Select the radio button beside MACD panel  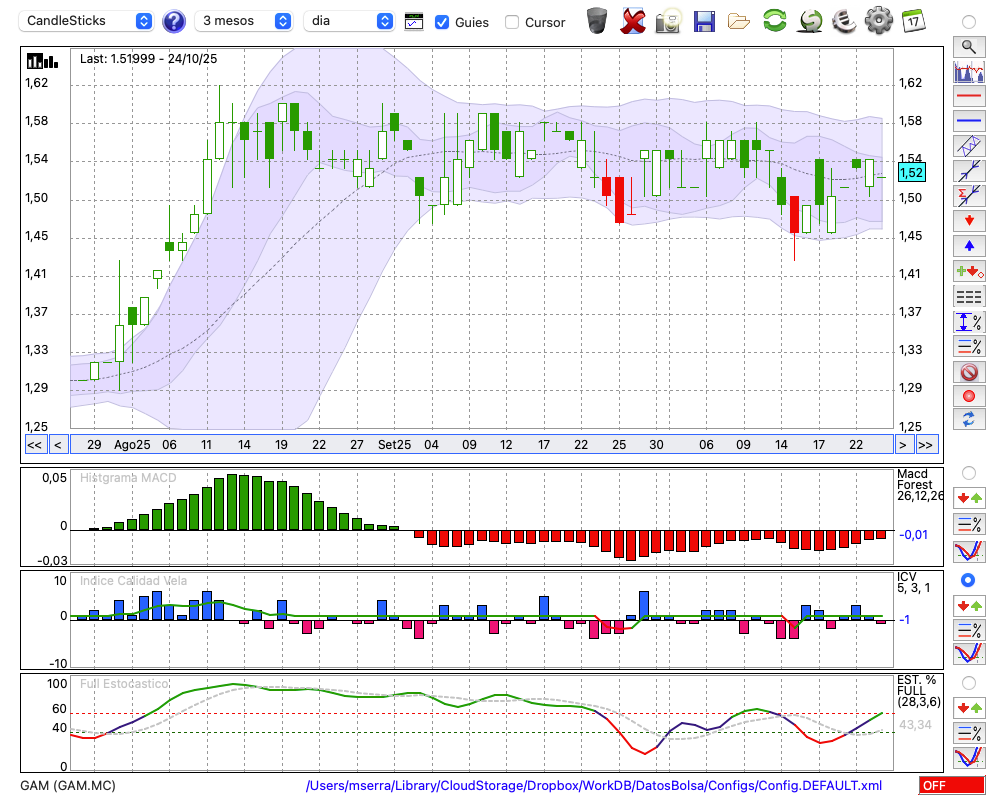coord(968,472)
